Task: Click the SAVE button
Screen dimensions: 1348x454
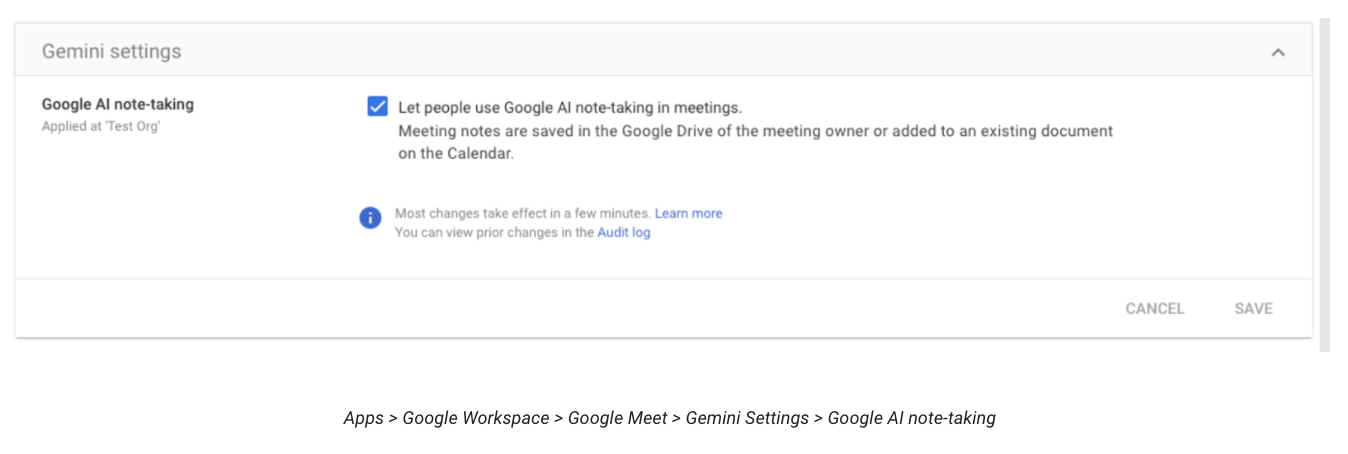Action: [x=1253, y=308]
